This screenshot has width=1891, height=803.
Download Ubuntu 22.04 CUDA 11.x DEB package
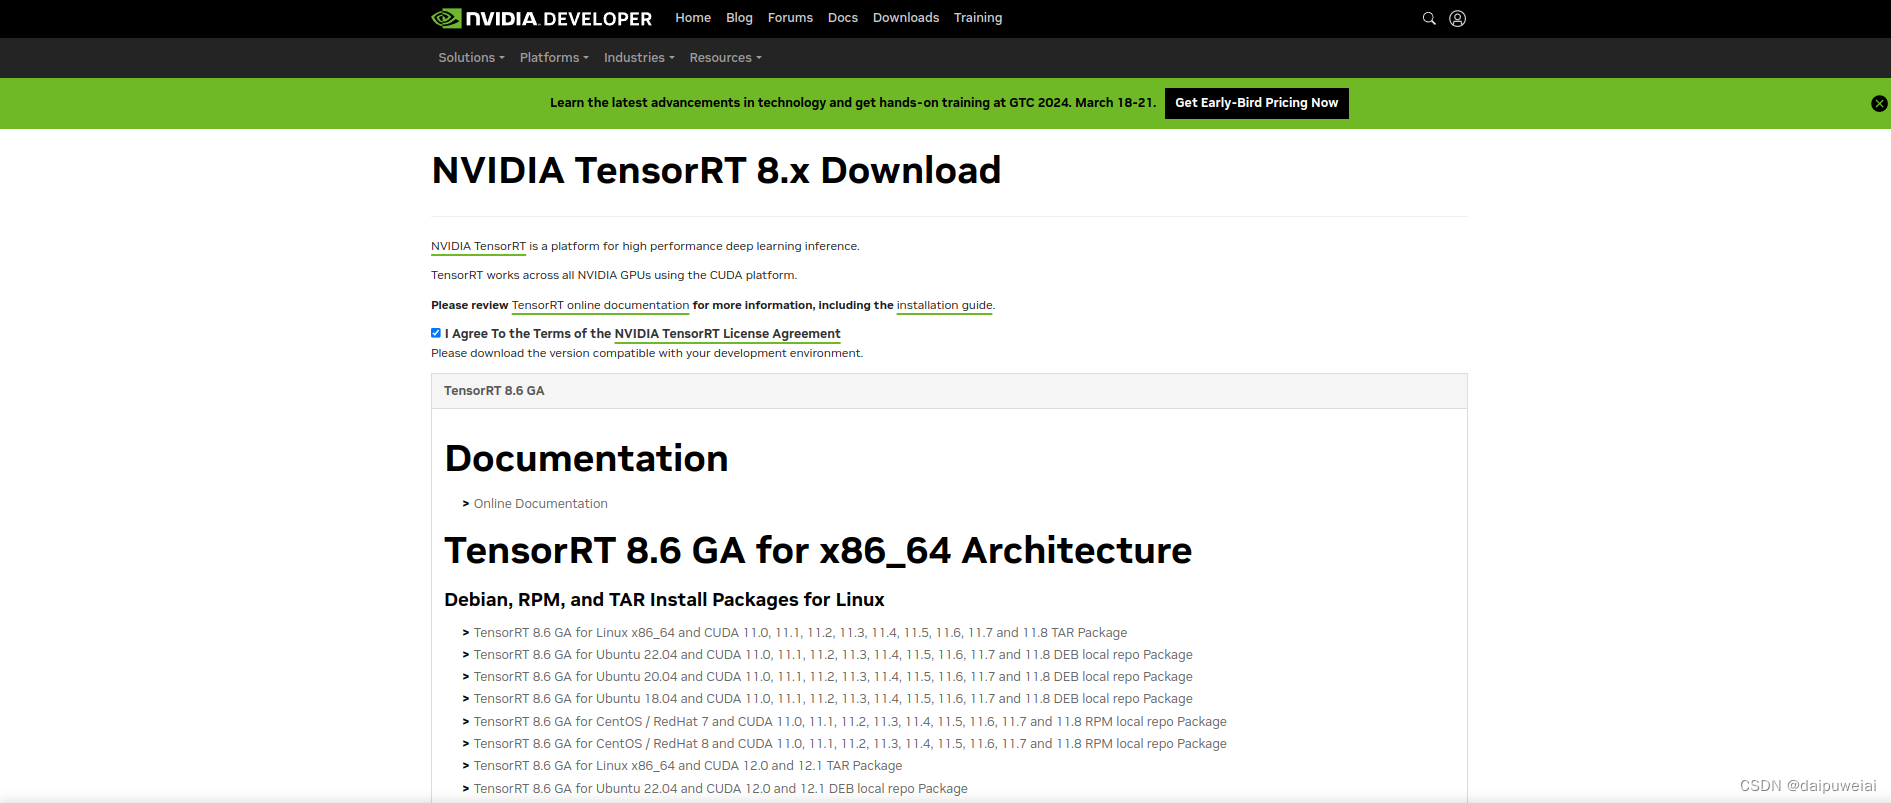coord(833,655)
